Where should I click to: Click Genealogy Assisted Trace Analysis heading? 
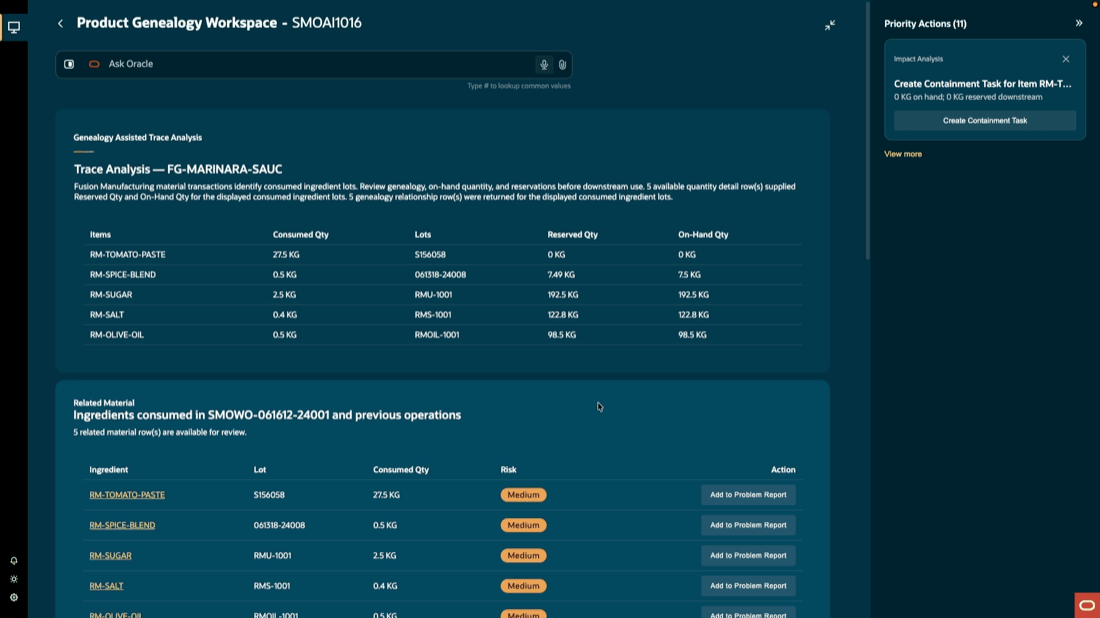coord(138,137)
